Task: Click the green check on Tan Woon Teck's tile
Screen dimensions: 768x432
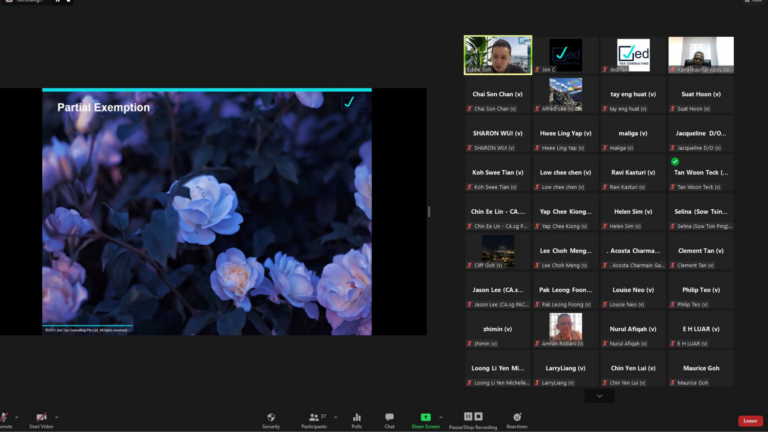Action: (x=675, y=161)
